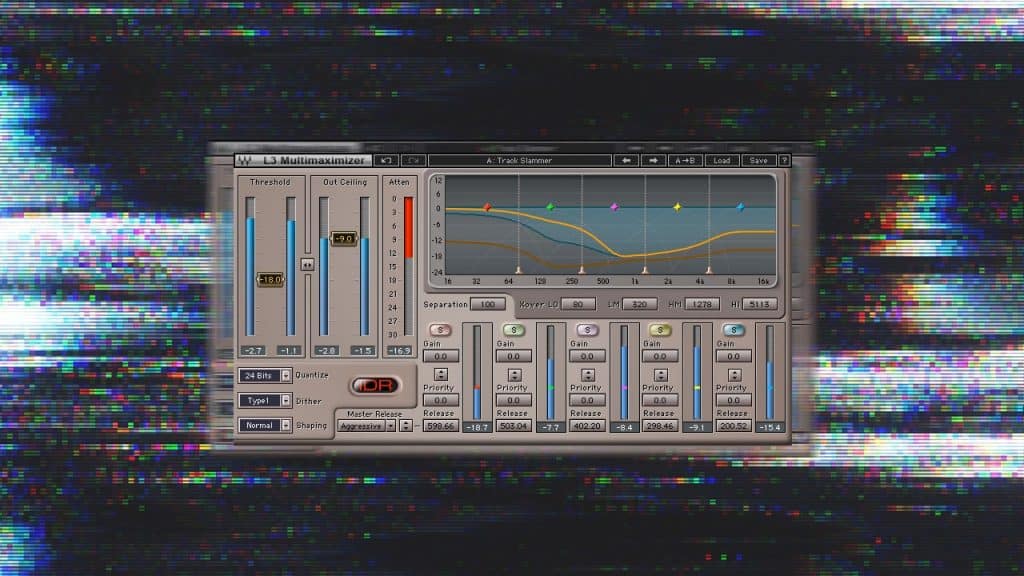Click the threshold peak readout -2.7

[253, 351]
